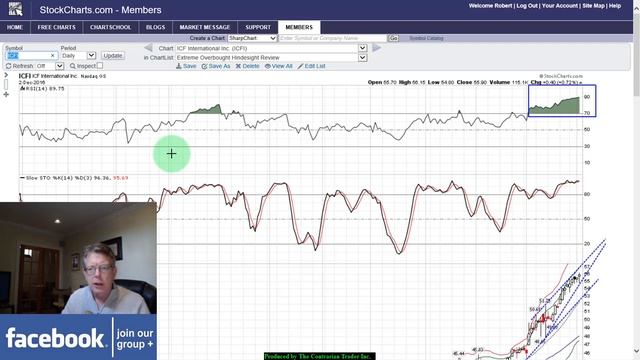Click the ICFI ticker heading on the chart

coord(24,76)
